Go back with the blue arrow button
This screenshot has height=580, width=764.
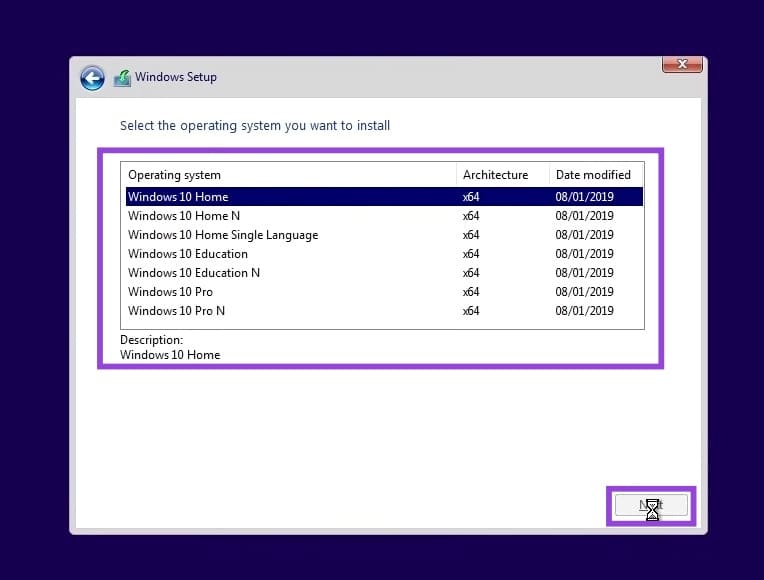[x=92, y=78]
